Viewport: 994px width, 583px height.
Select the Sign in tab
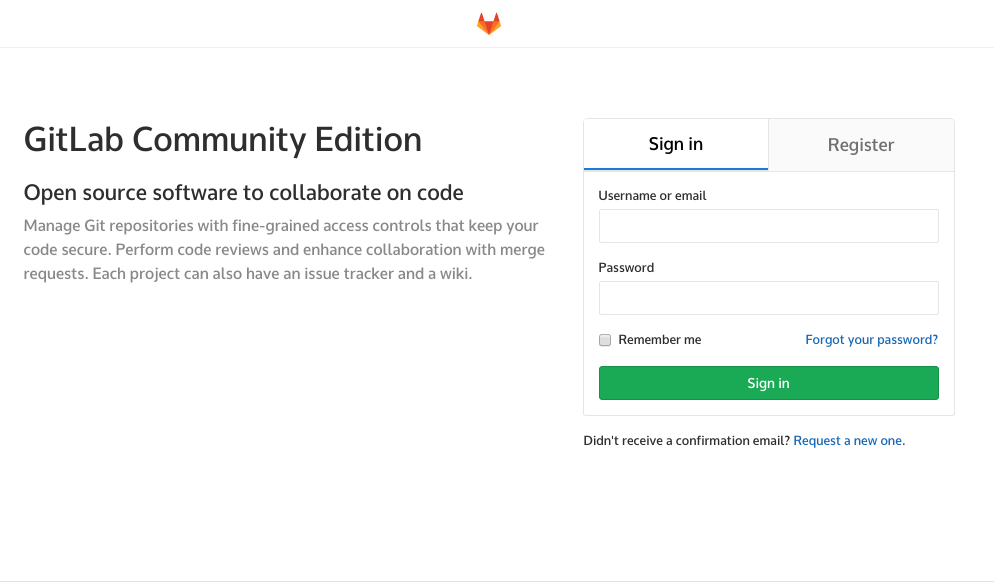[676, 144]
